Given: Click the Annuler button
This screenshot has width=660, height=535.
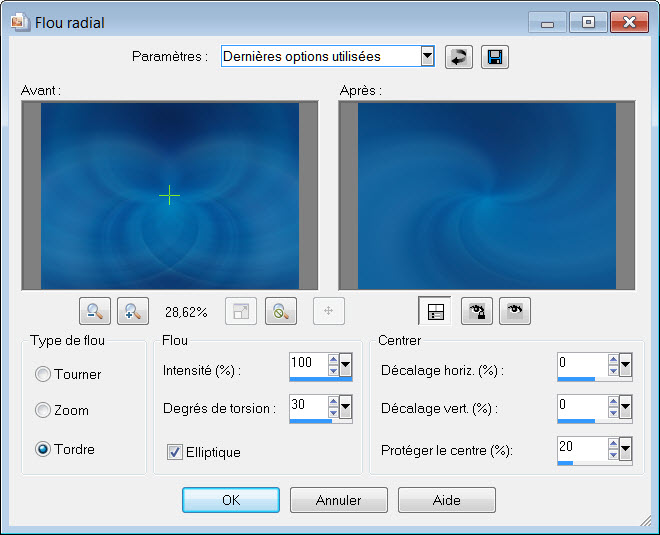Looking at the screenshot, I should (x=338, y=500).
